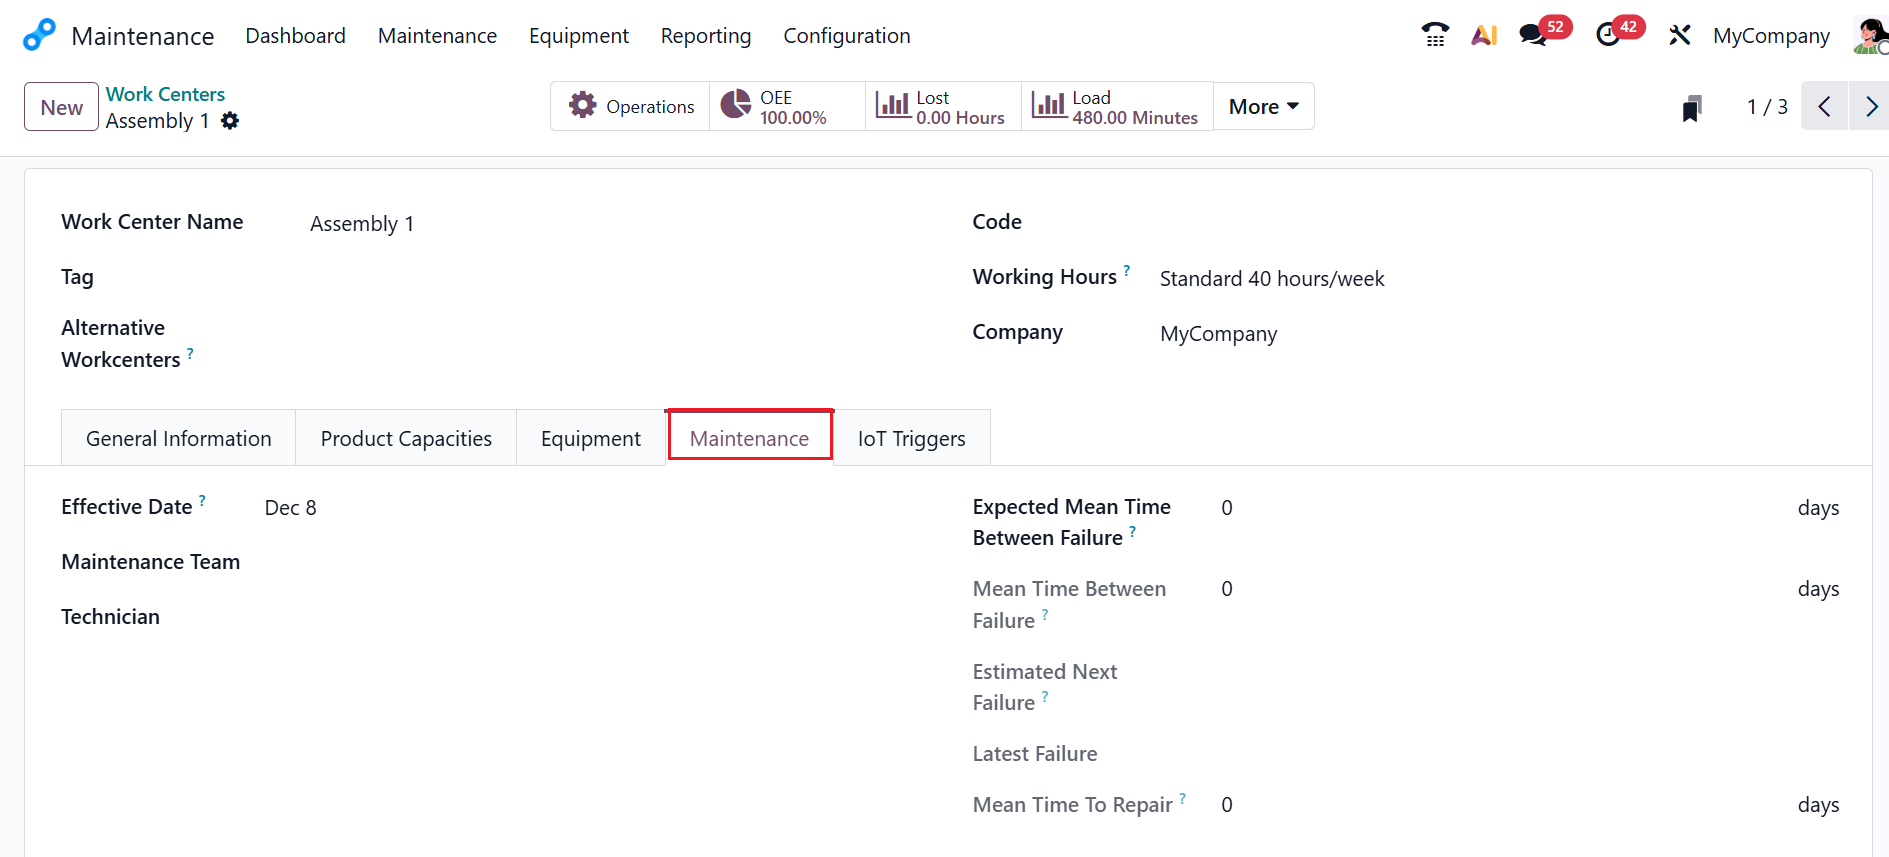Viewport: 1889px width, 857px height.
Task: Switch to the IoT Triggers tab
Action: click(x=911, y=439)
